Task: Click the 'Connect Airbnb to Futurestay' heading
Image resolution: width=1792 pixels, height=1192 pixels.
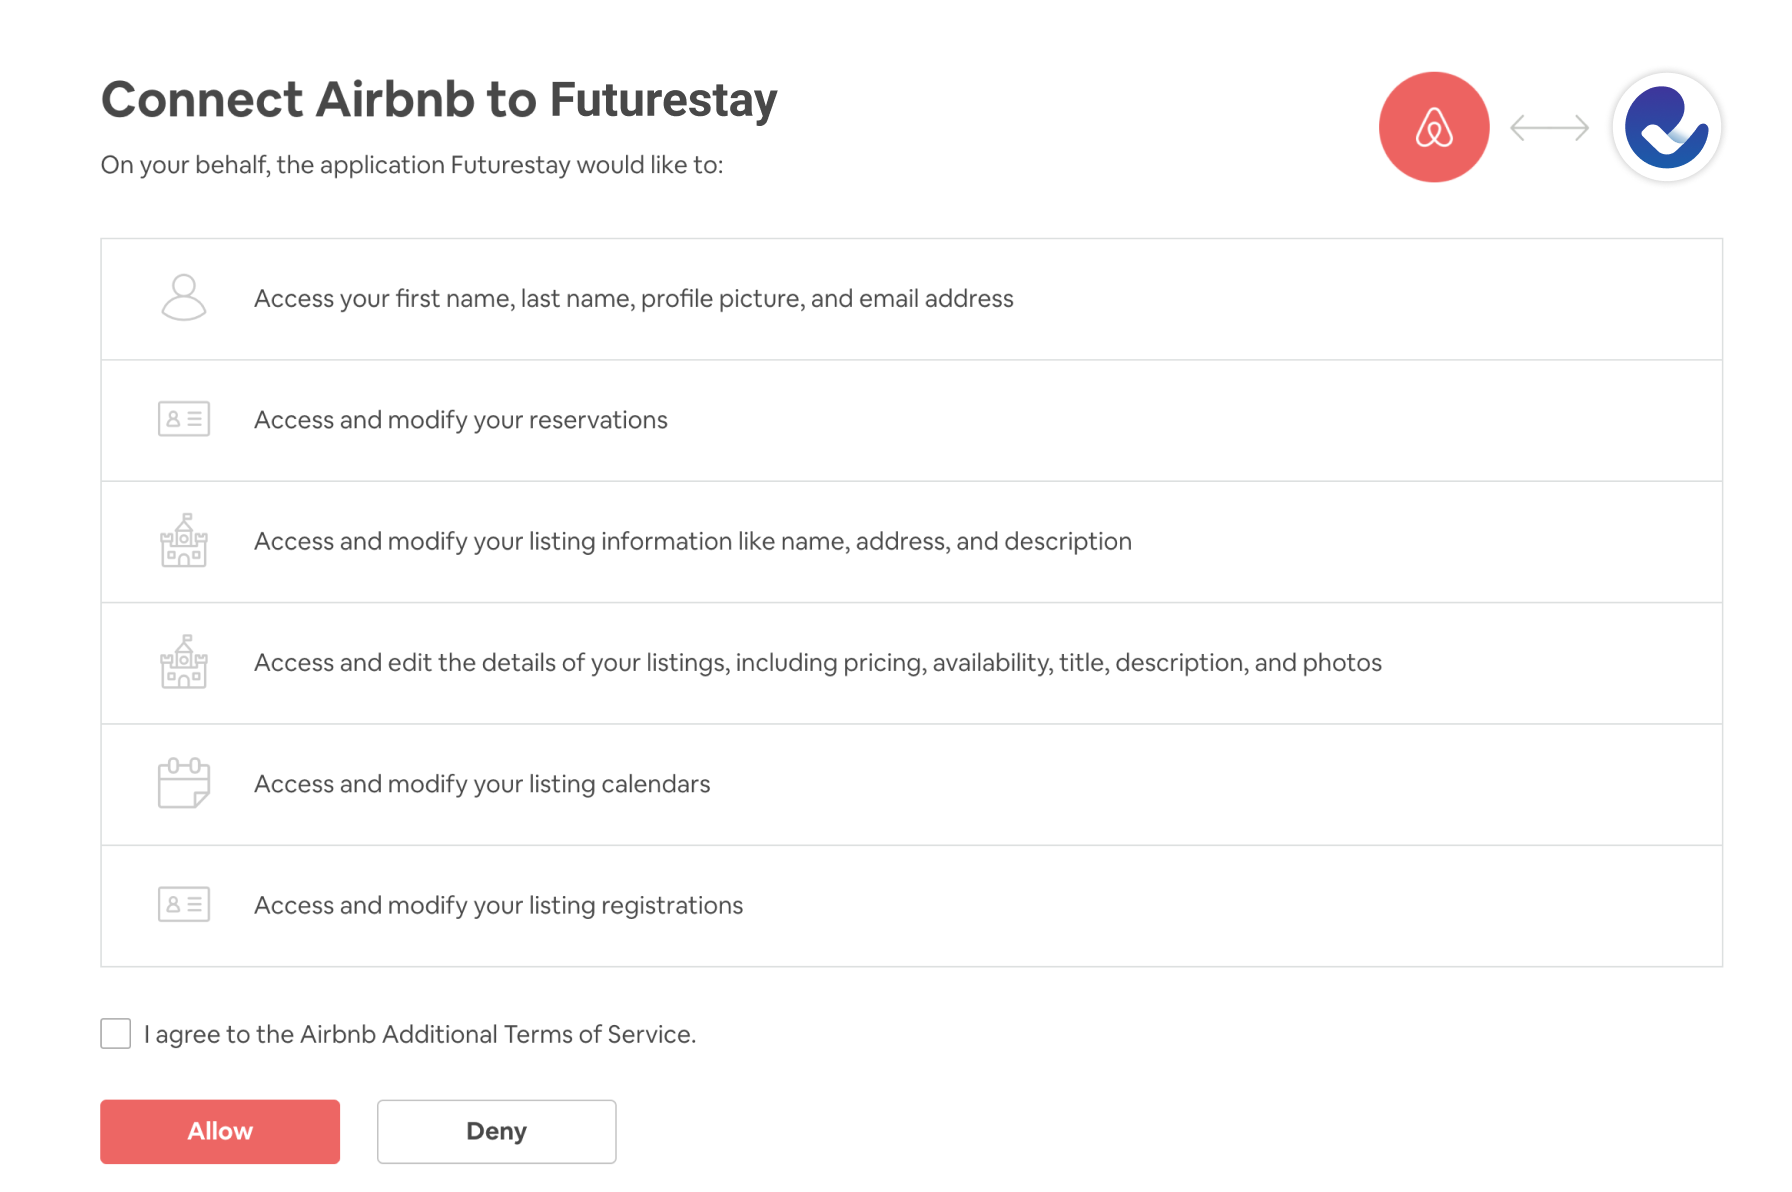Action: [439, 100]
